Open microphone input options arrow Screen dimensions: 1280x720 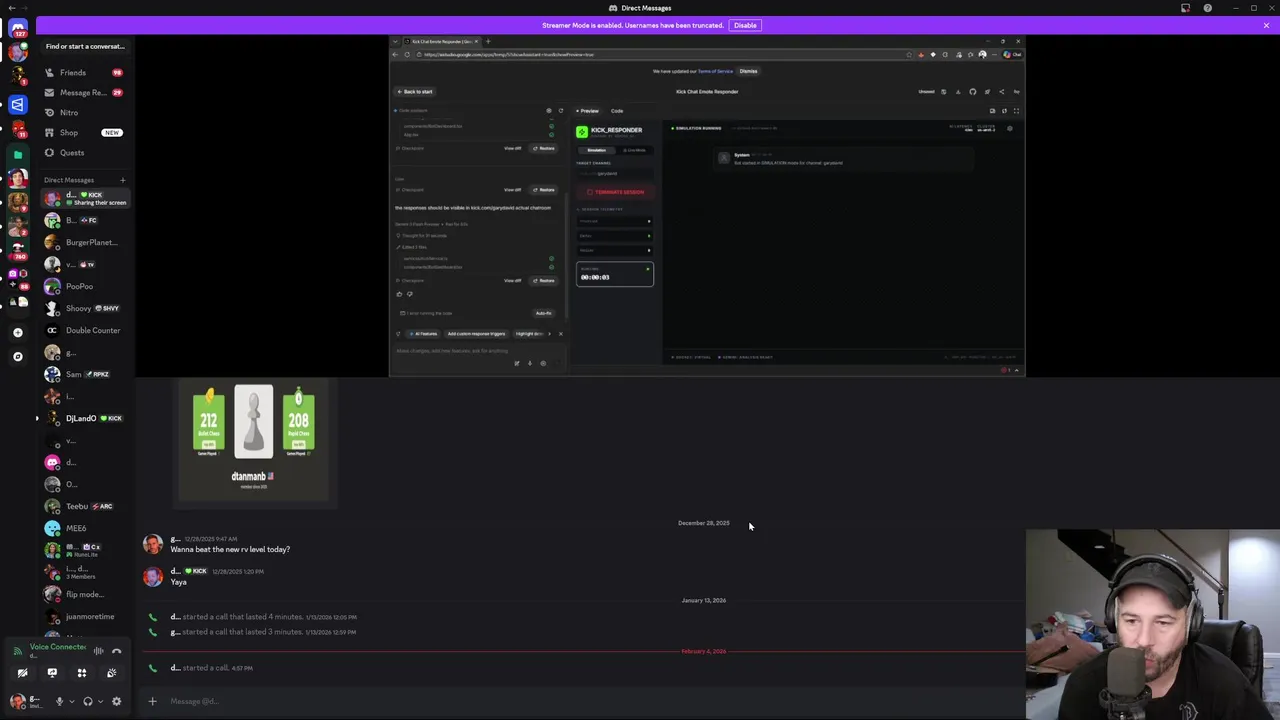71,701
